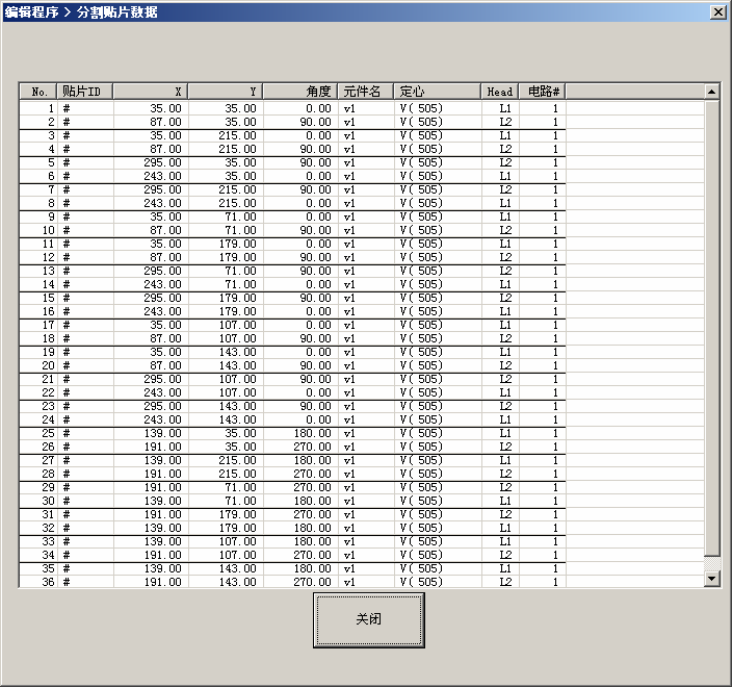The image size is (732, 687).
Task: Click the 关闭 button
Action: (368, 620)
